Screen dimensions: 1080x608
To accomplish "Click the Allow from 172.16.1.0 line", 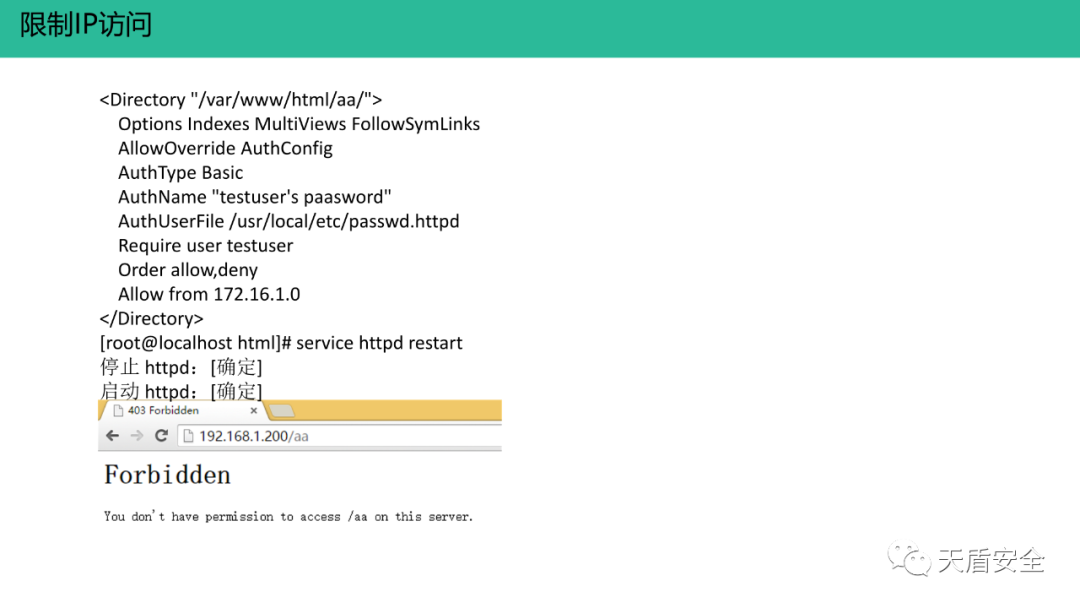I will coord(209,294).
